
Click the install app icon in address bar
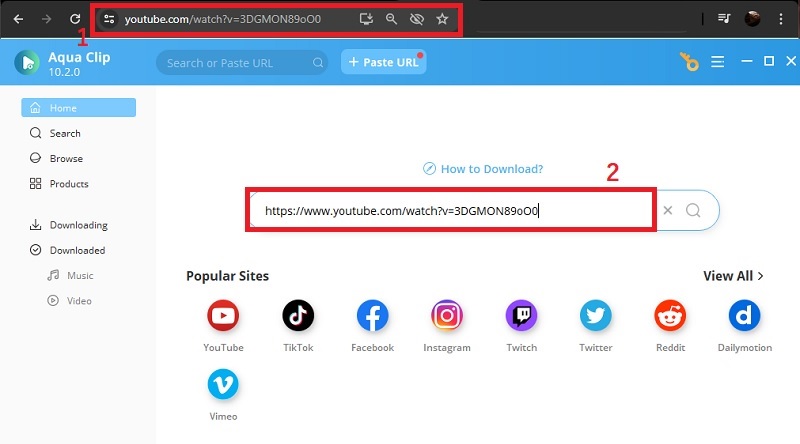click(x=366, y=19)
